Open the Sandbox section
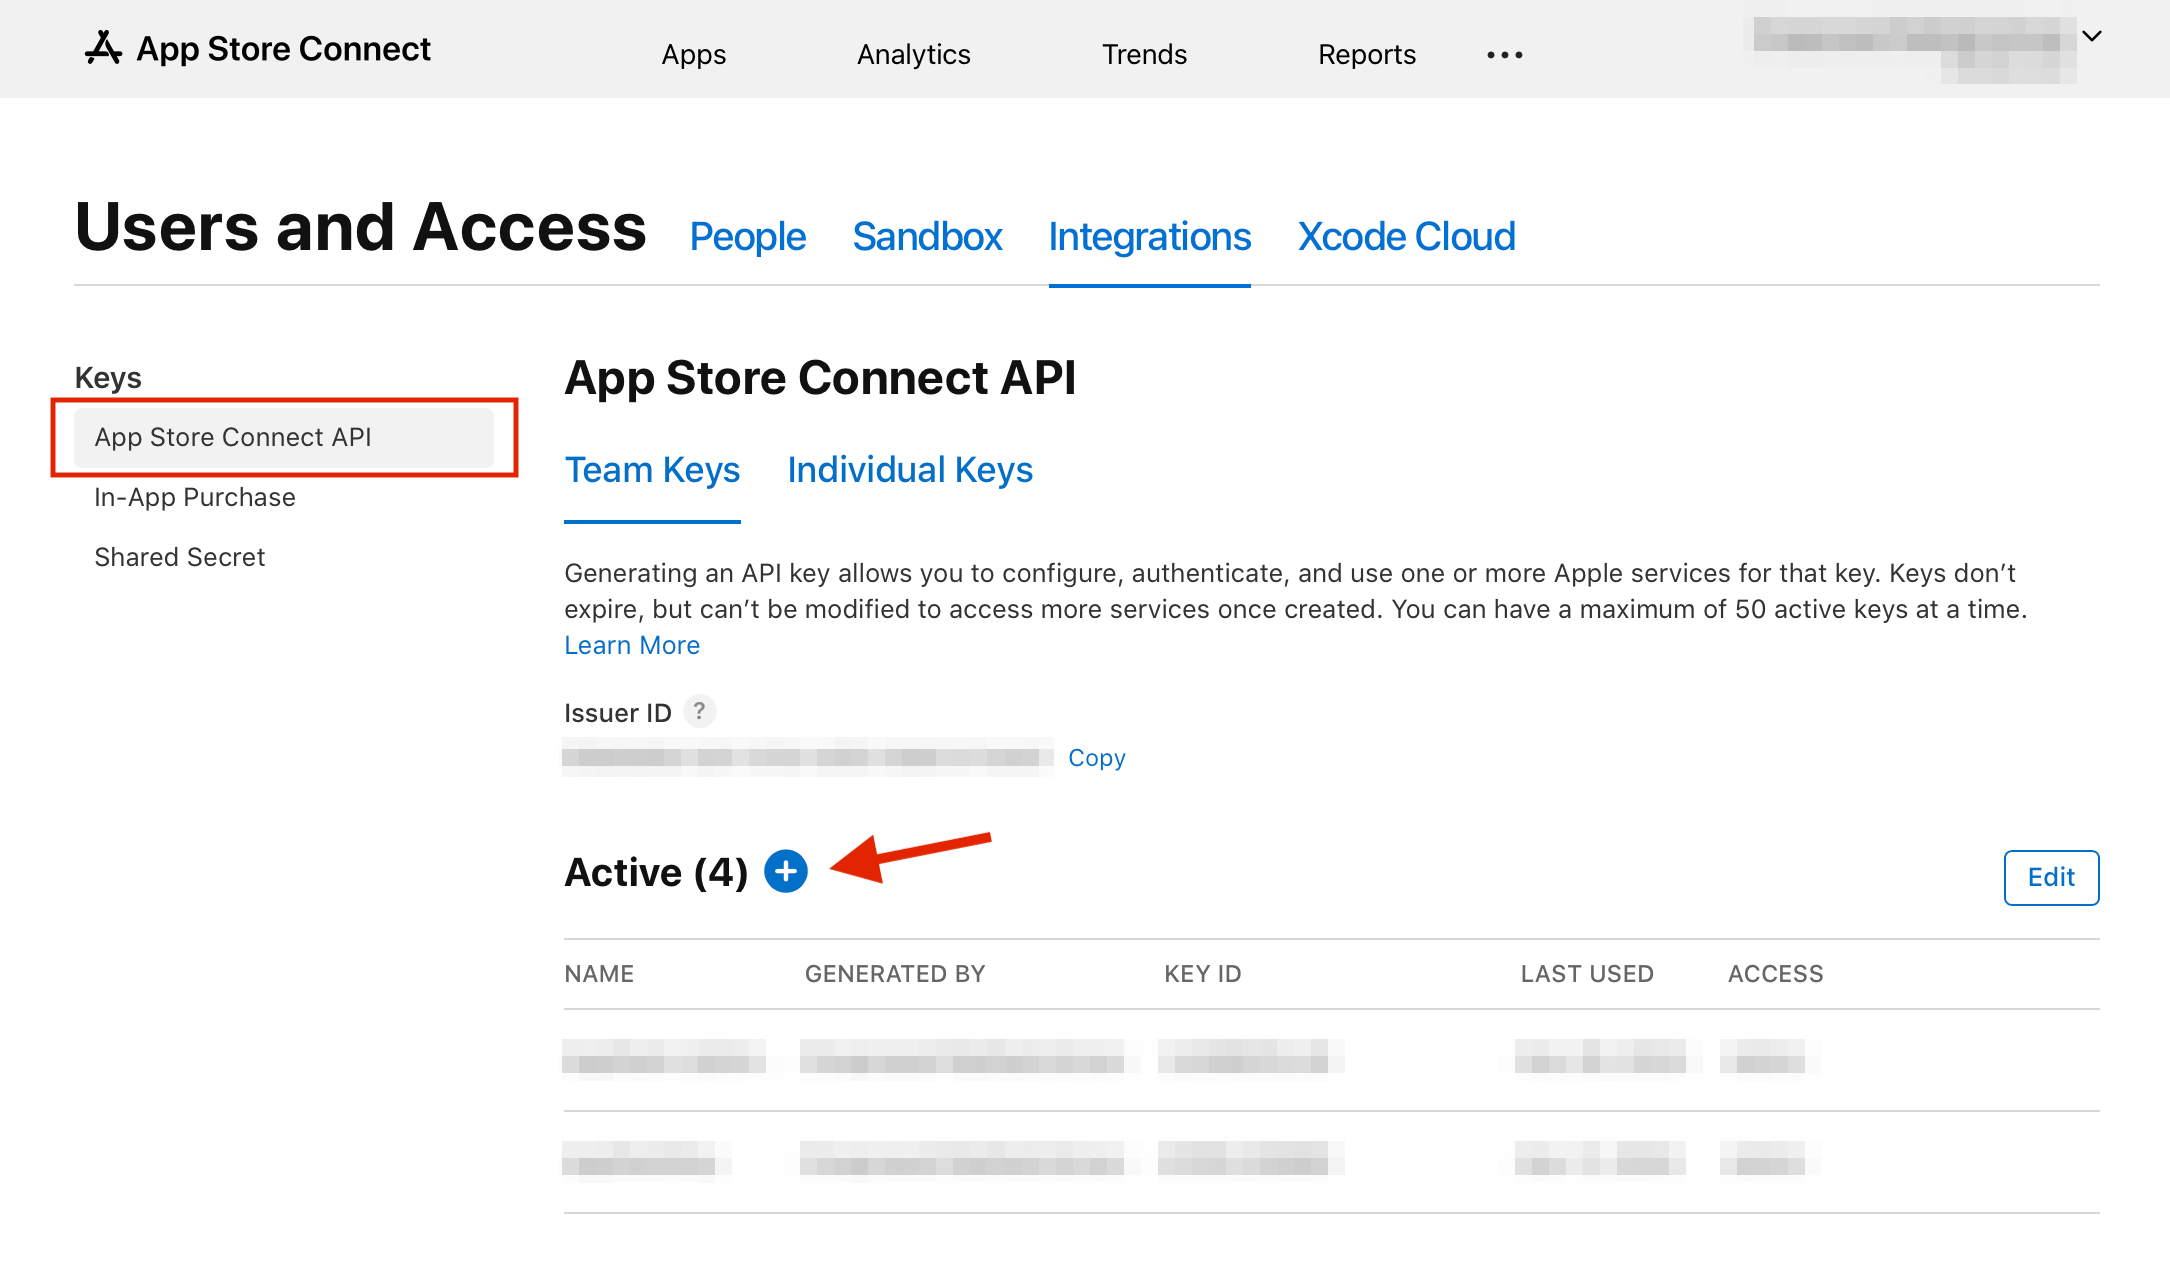The height and width of the screenshot is (1284, 2170). pos(927,237)
